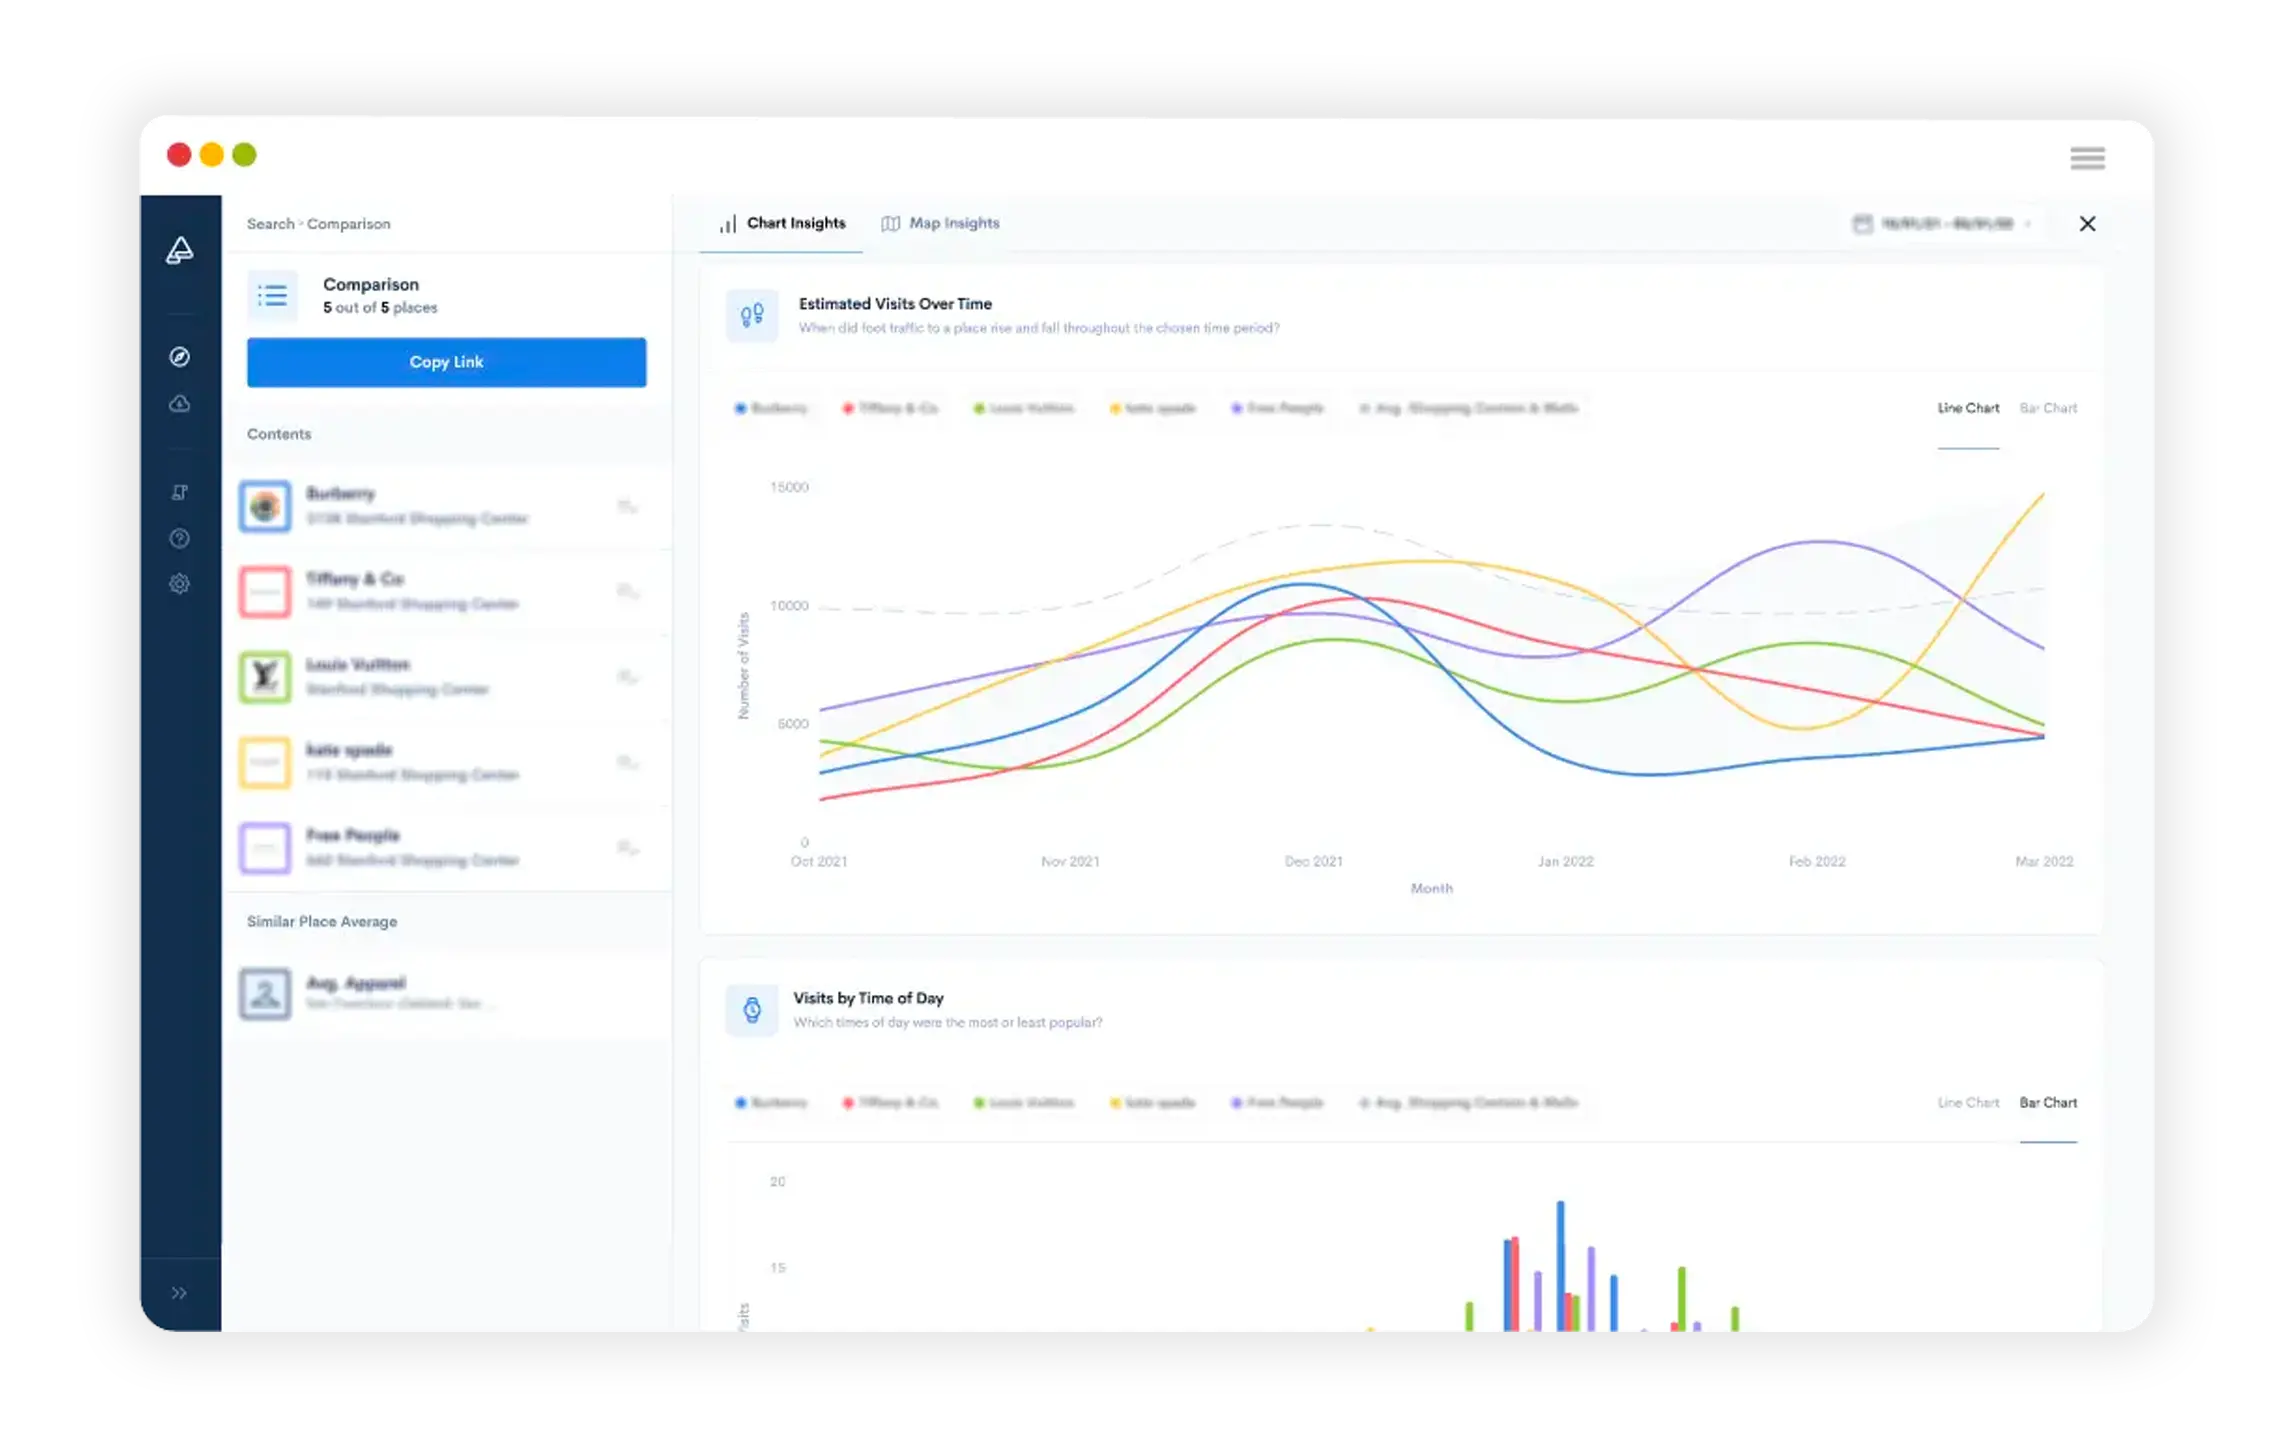Toggle kate spade legend in Estimated Visits chart

[1152, 408]
